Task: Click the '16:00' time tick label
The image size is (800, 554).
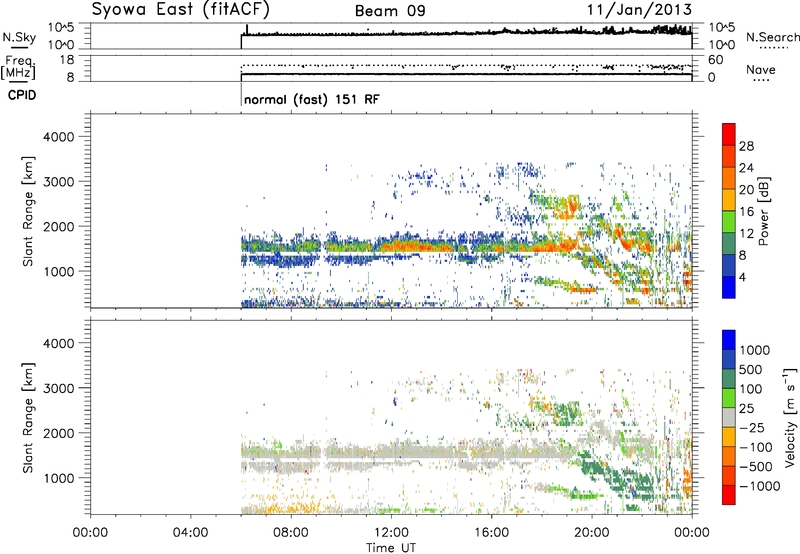Action: [x=491, y=533]
